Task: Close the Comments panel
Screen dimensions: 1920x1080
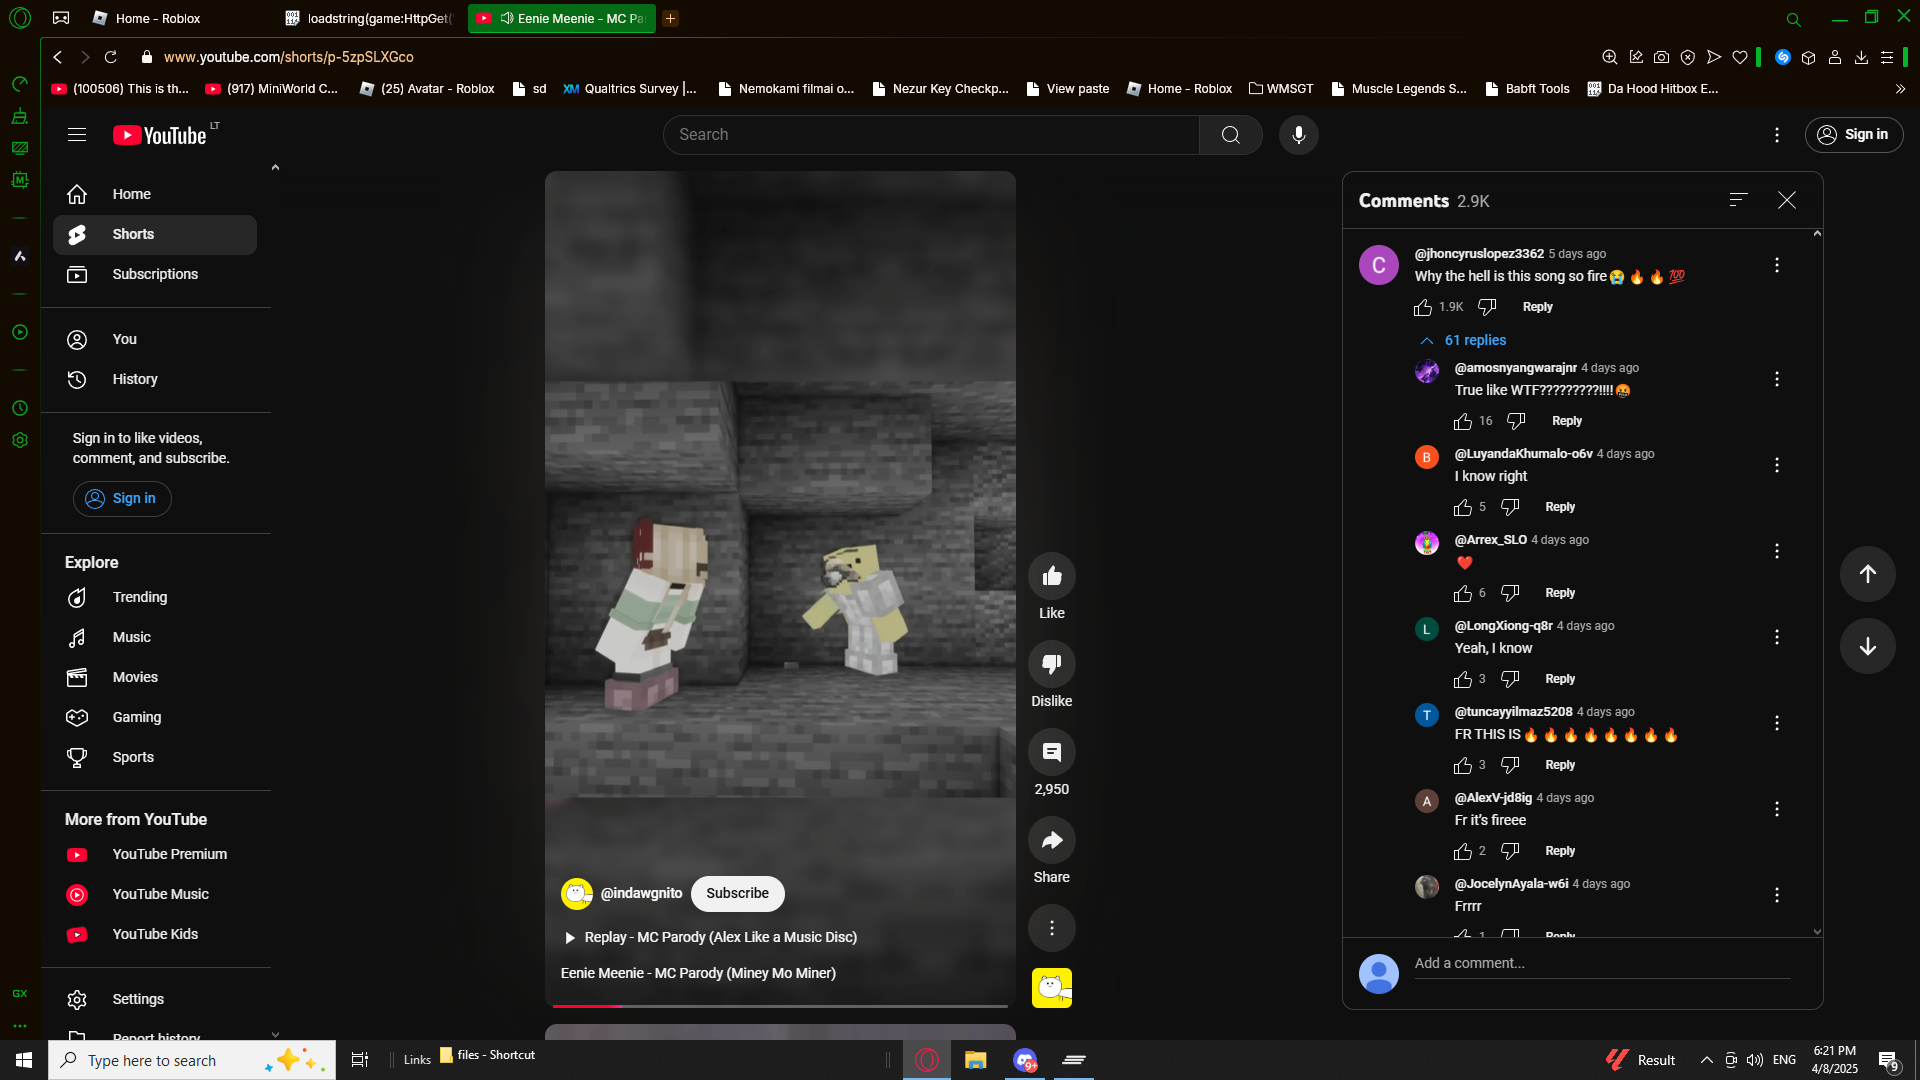Action: pyautogui.click(x=1786, y=200)
